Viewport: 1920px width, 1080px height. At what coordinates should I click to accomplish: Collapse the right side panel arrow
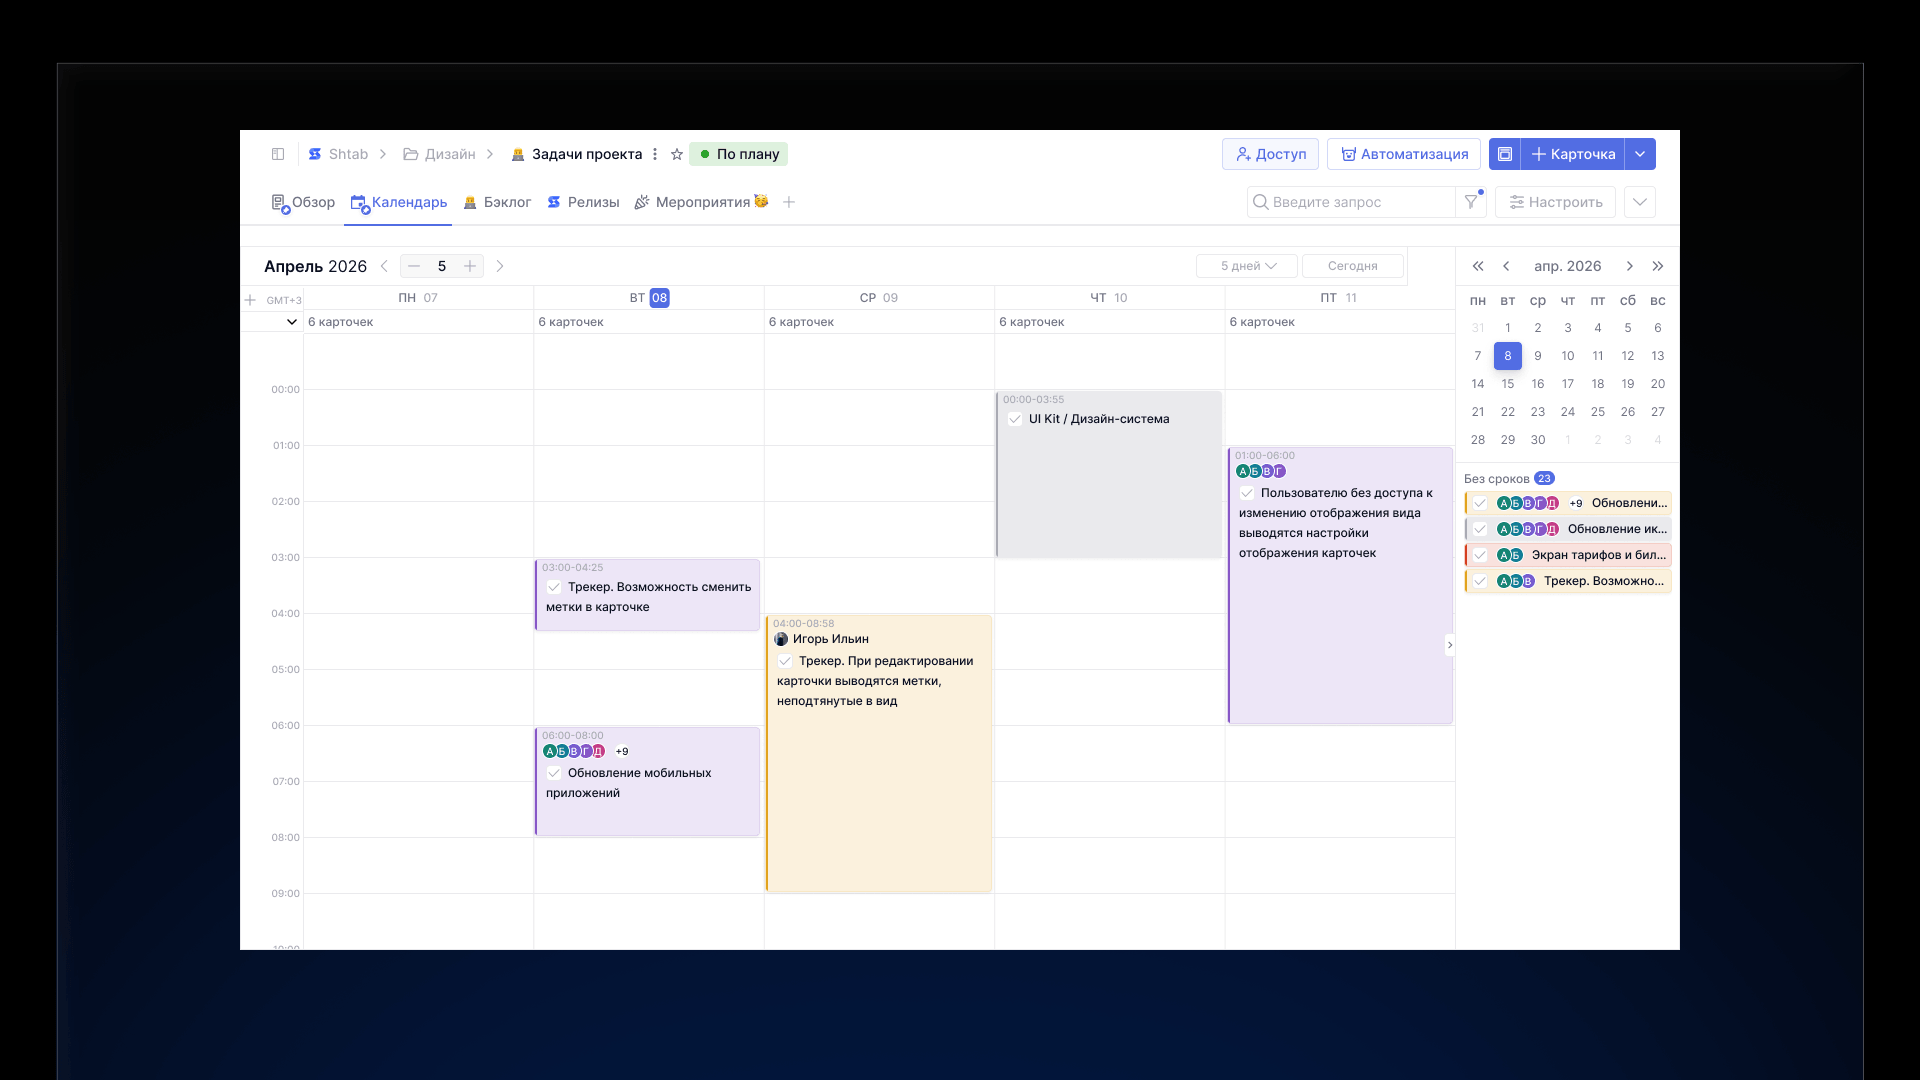pyautogui.click(x=1450, y=645)
